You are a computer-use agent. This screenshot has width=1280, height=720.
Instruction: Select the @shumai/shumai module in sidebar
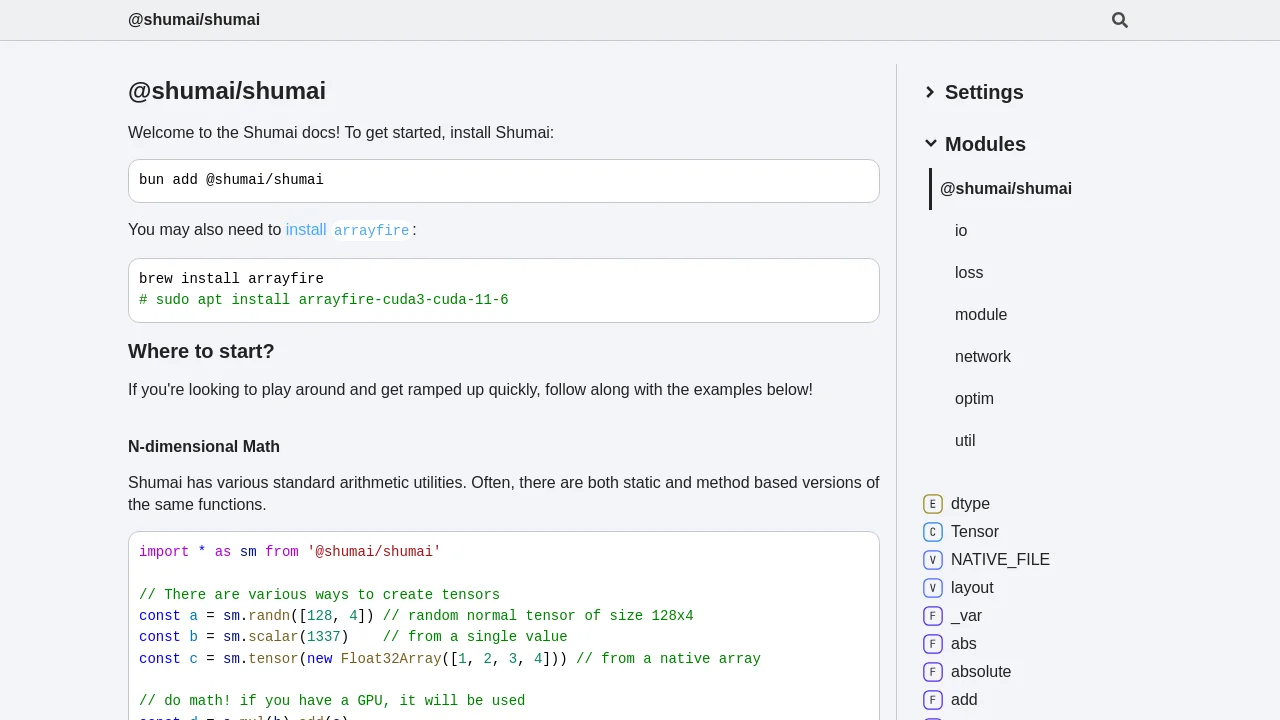(1006, 189)
